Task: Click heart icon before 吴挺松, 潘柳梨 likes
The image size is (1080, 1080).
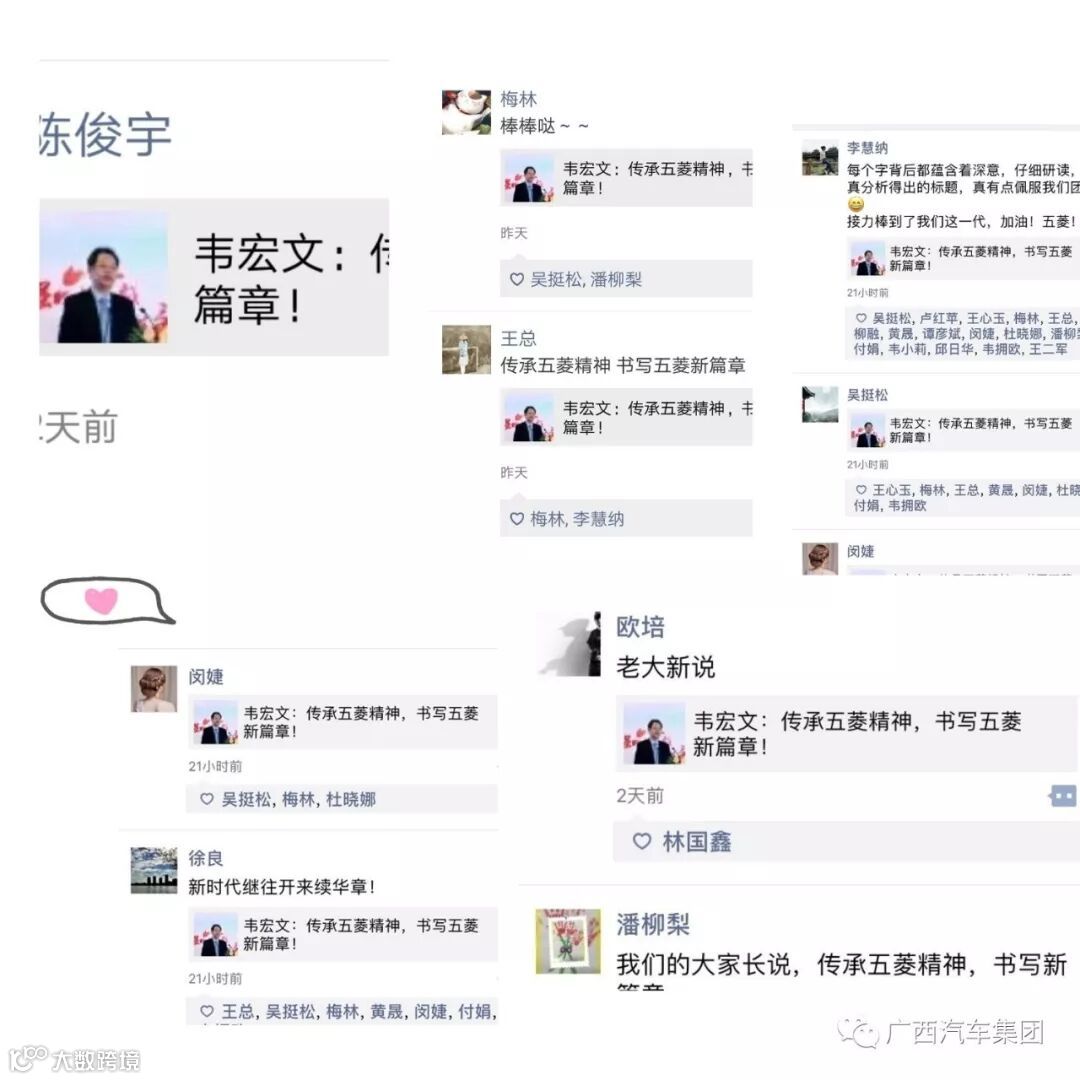Action: pyautogui.click(x=517, y=279)
